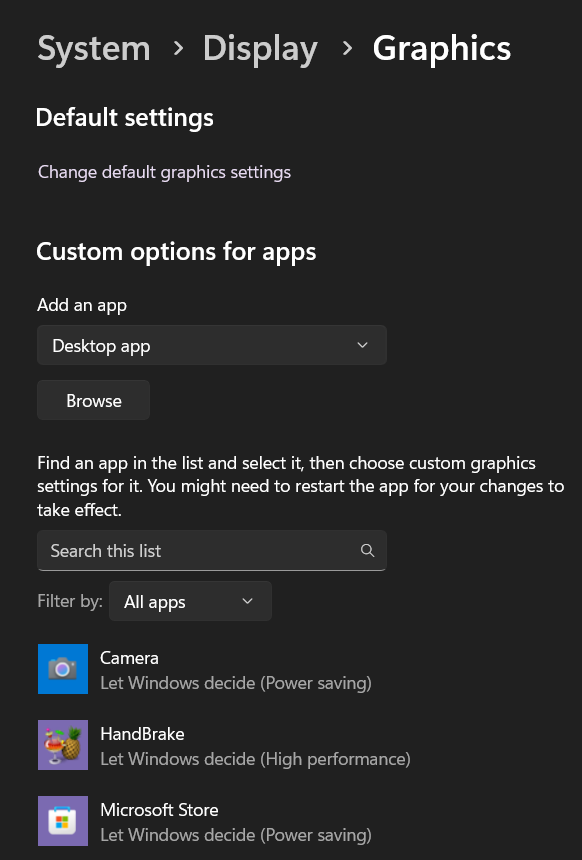Click the Microsoft Store app icon
This screenshot has width=582, height=860.
point(63,820)
